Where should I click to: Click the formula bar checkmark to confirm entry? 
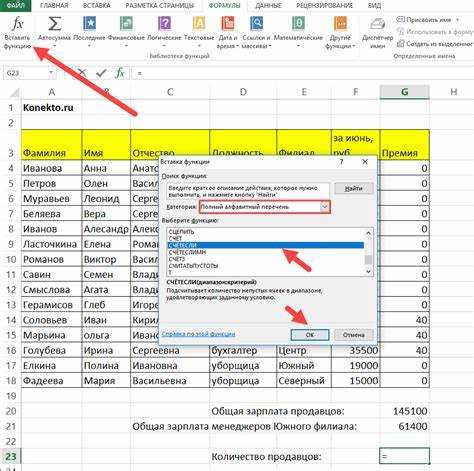coord(101,73)
